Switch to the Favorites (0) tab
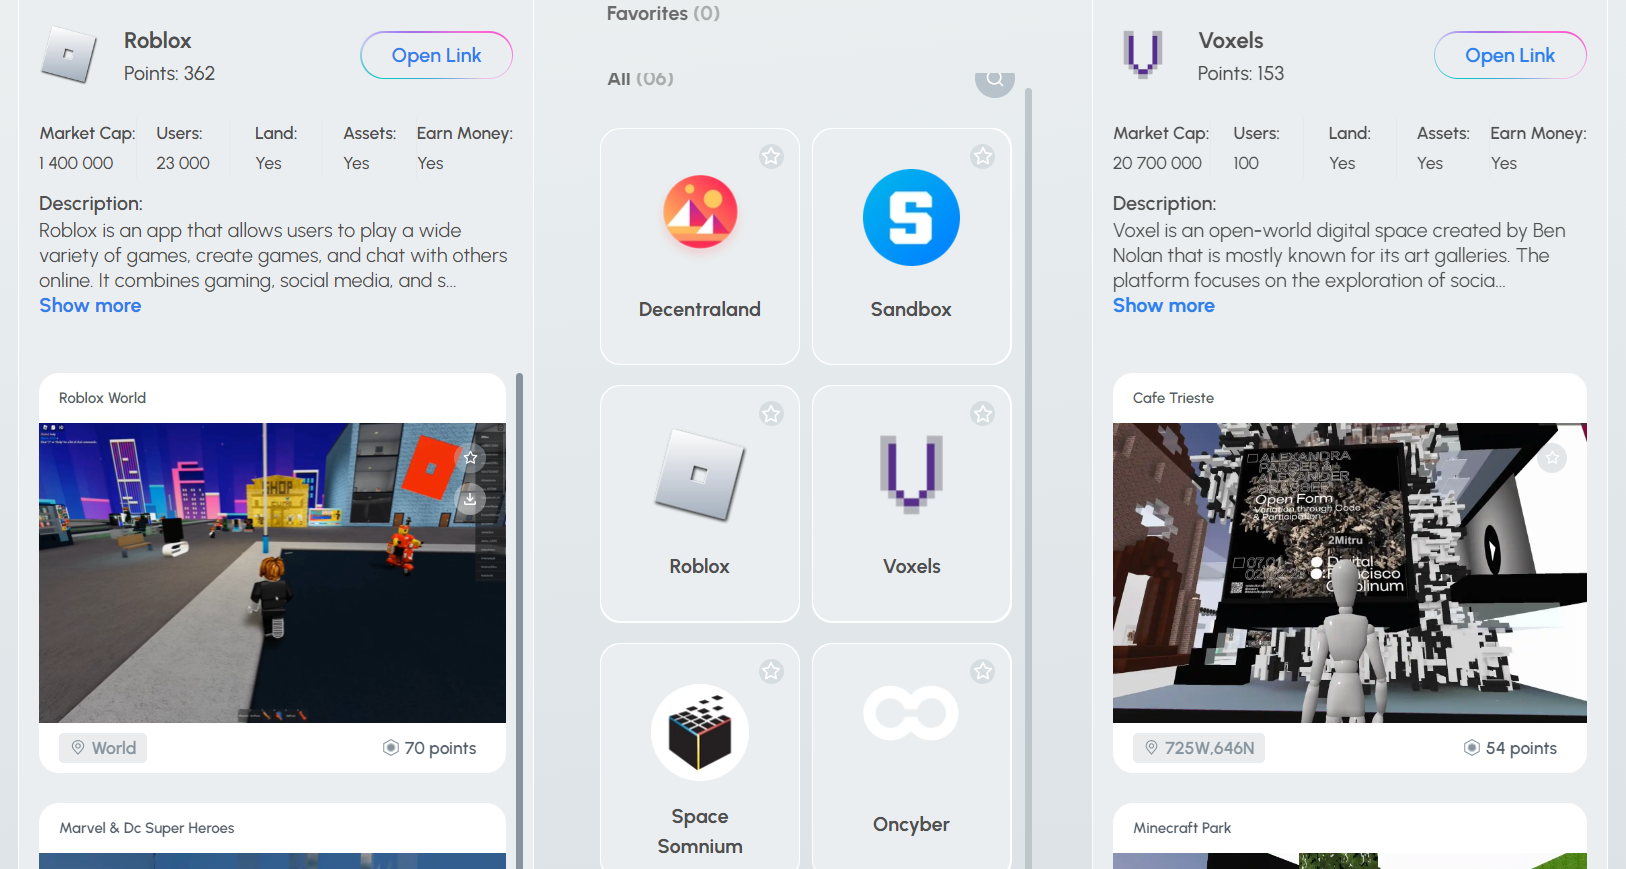1626x869 pixels. click(663, 13)
